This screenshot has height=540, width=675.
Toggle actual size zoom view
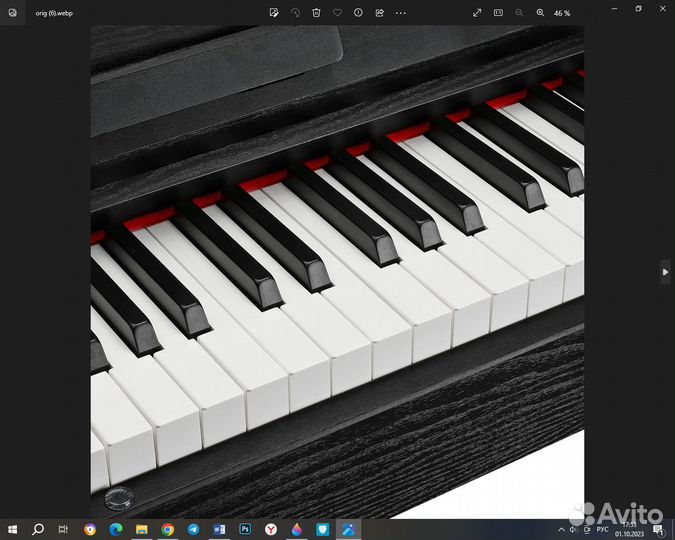pyautogui.click(x=498, y=13)
